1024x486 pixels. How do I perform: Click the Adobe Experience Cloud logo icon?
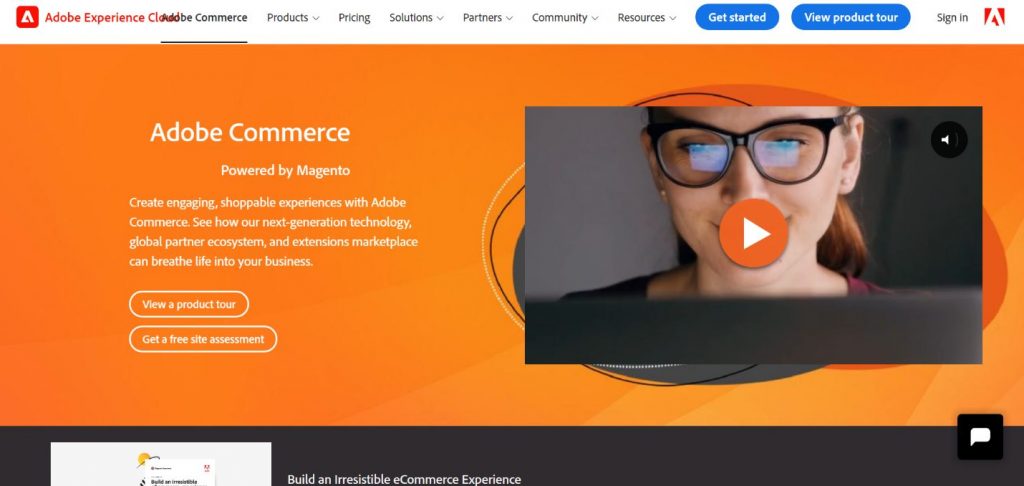[27, 17]
